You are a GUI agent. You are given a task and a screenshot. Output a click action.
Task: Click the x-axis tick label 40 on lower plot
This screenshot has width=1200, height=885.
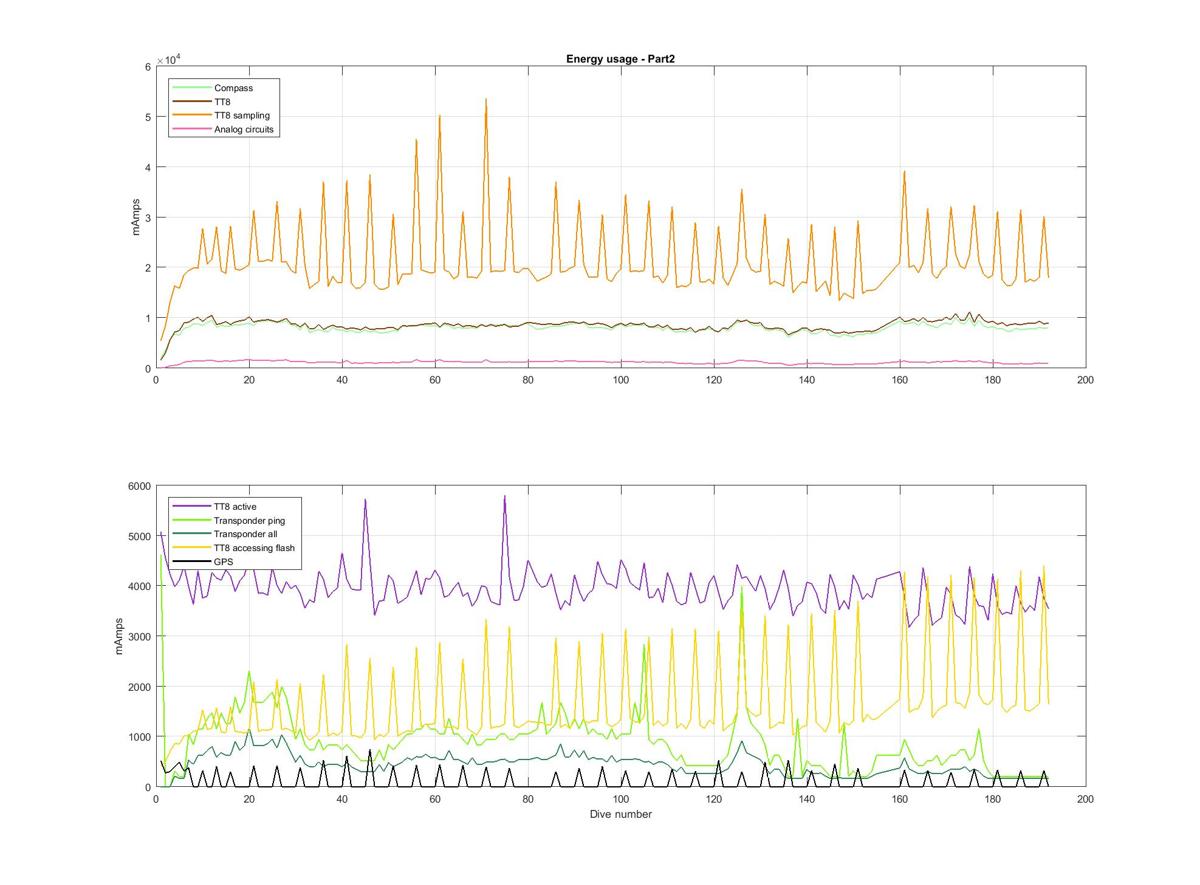coord(342,799)
